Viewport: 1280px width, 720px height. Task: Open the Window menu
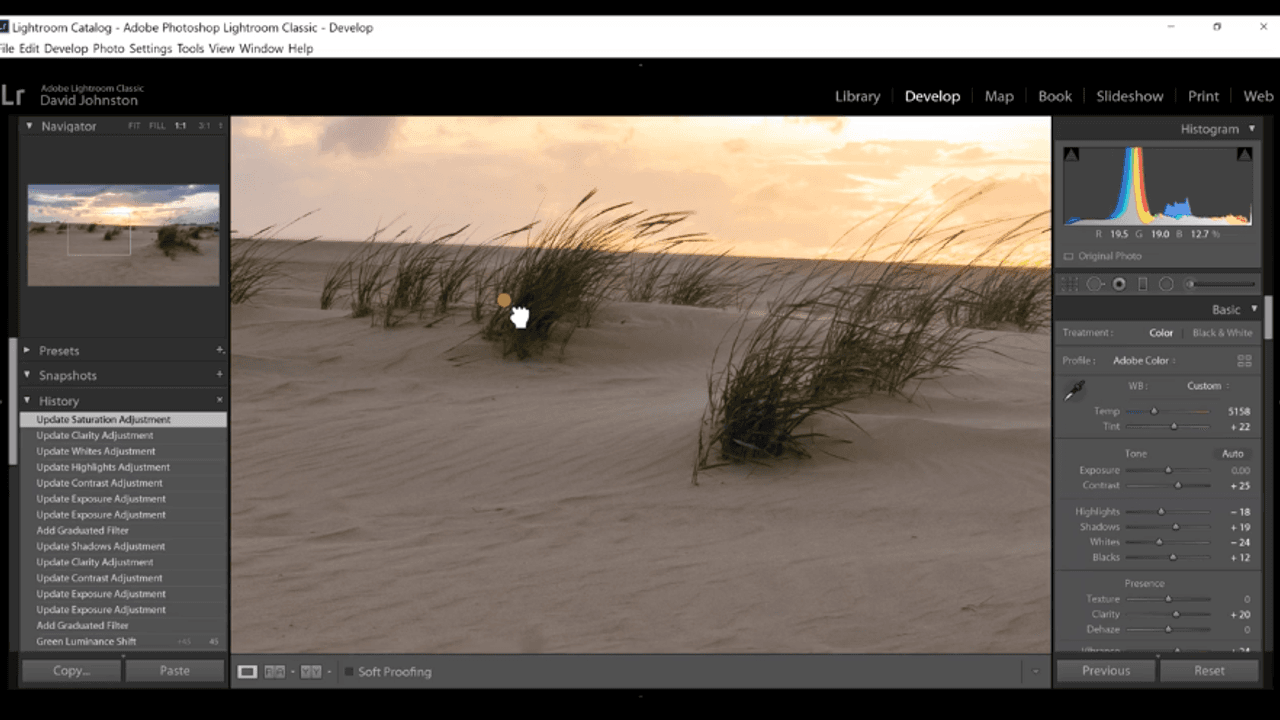click(x=261, y=48)
